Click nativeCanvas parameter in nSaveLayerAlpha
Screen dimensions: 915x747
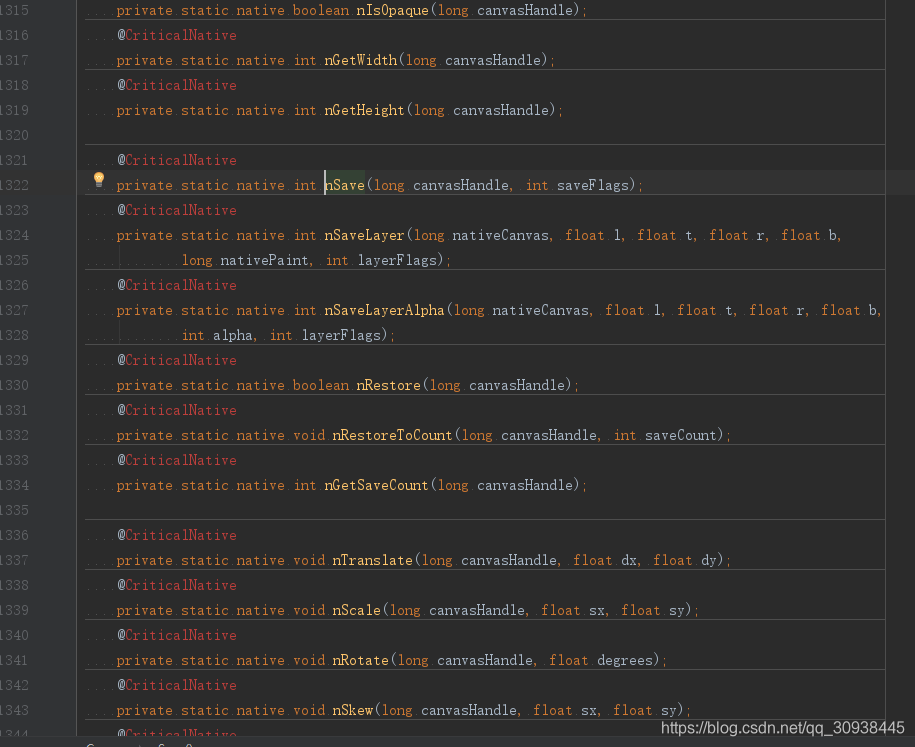(x=540, y=310)
